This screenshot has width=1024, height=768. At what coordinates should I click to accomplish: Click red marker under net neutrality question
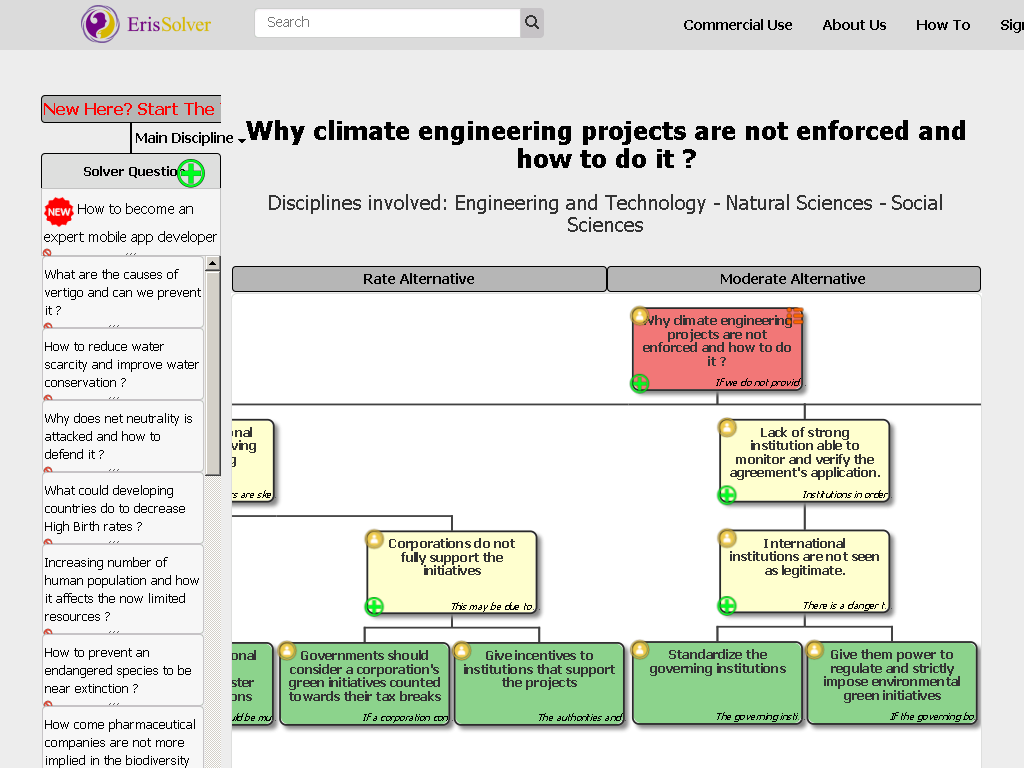tap(48, 469)
